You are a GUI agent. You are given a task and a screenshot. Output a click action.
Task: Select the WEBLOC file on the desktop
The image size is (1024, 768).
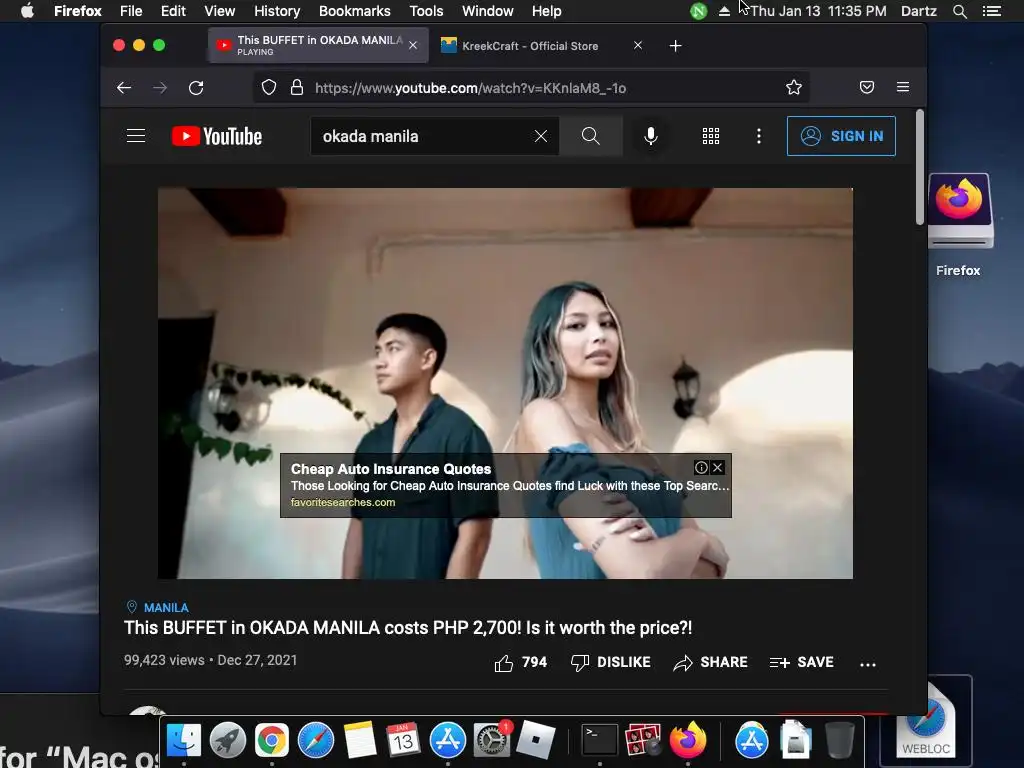pos(925,722)
